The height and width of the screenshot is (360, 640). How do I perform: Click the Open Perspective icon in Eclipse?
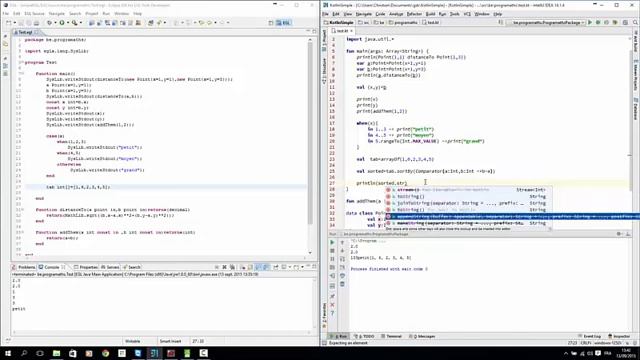point(271,23)
